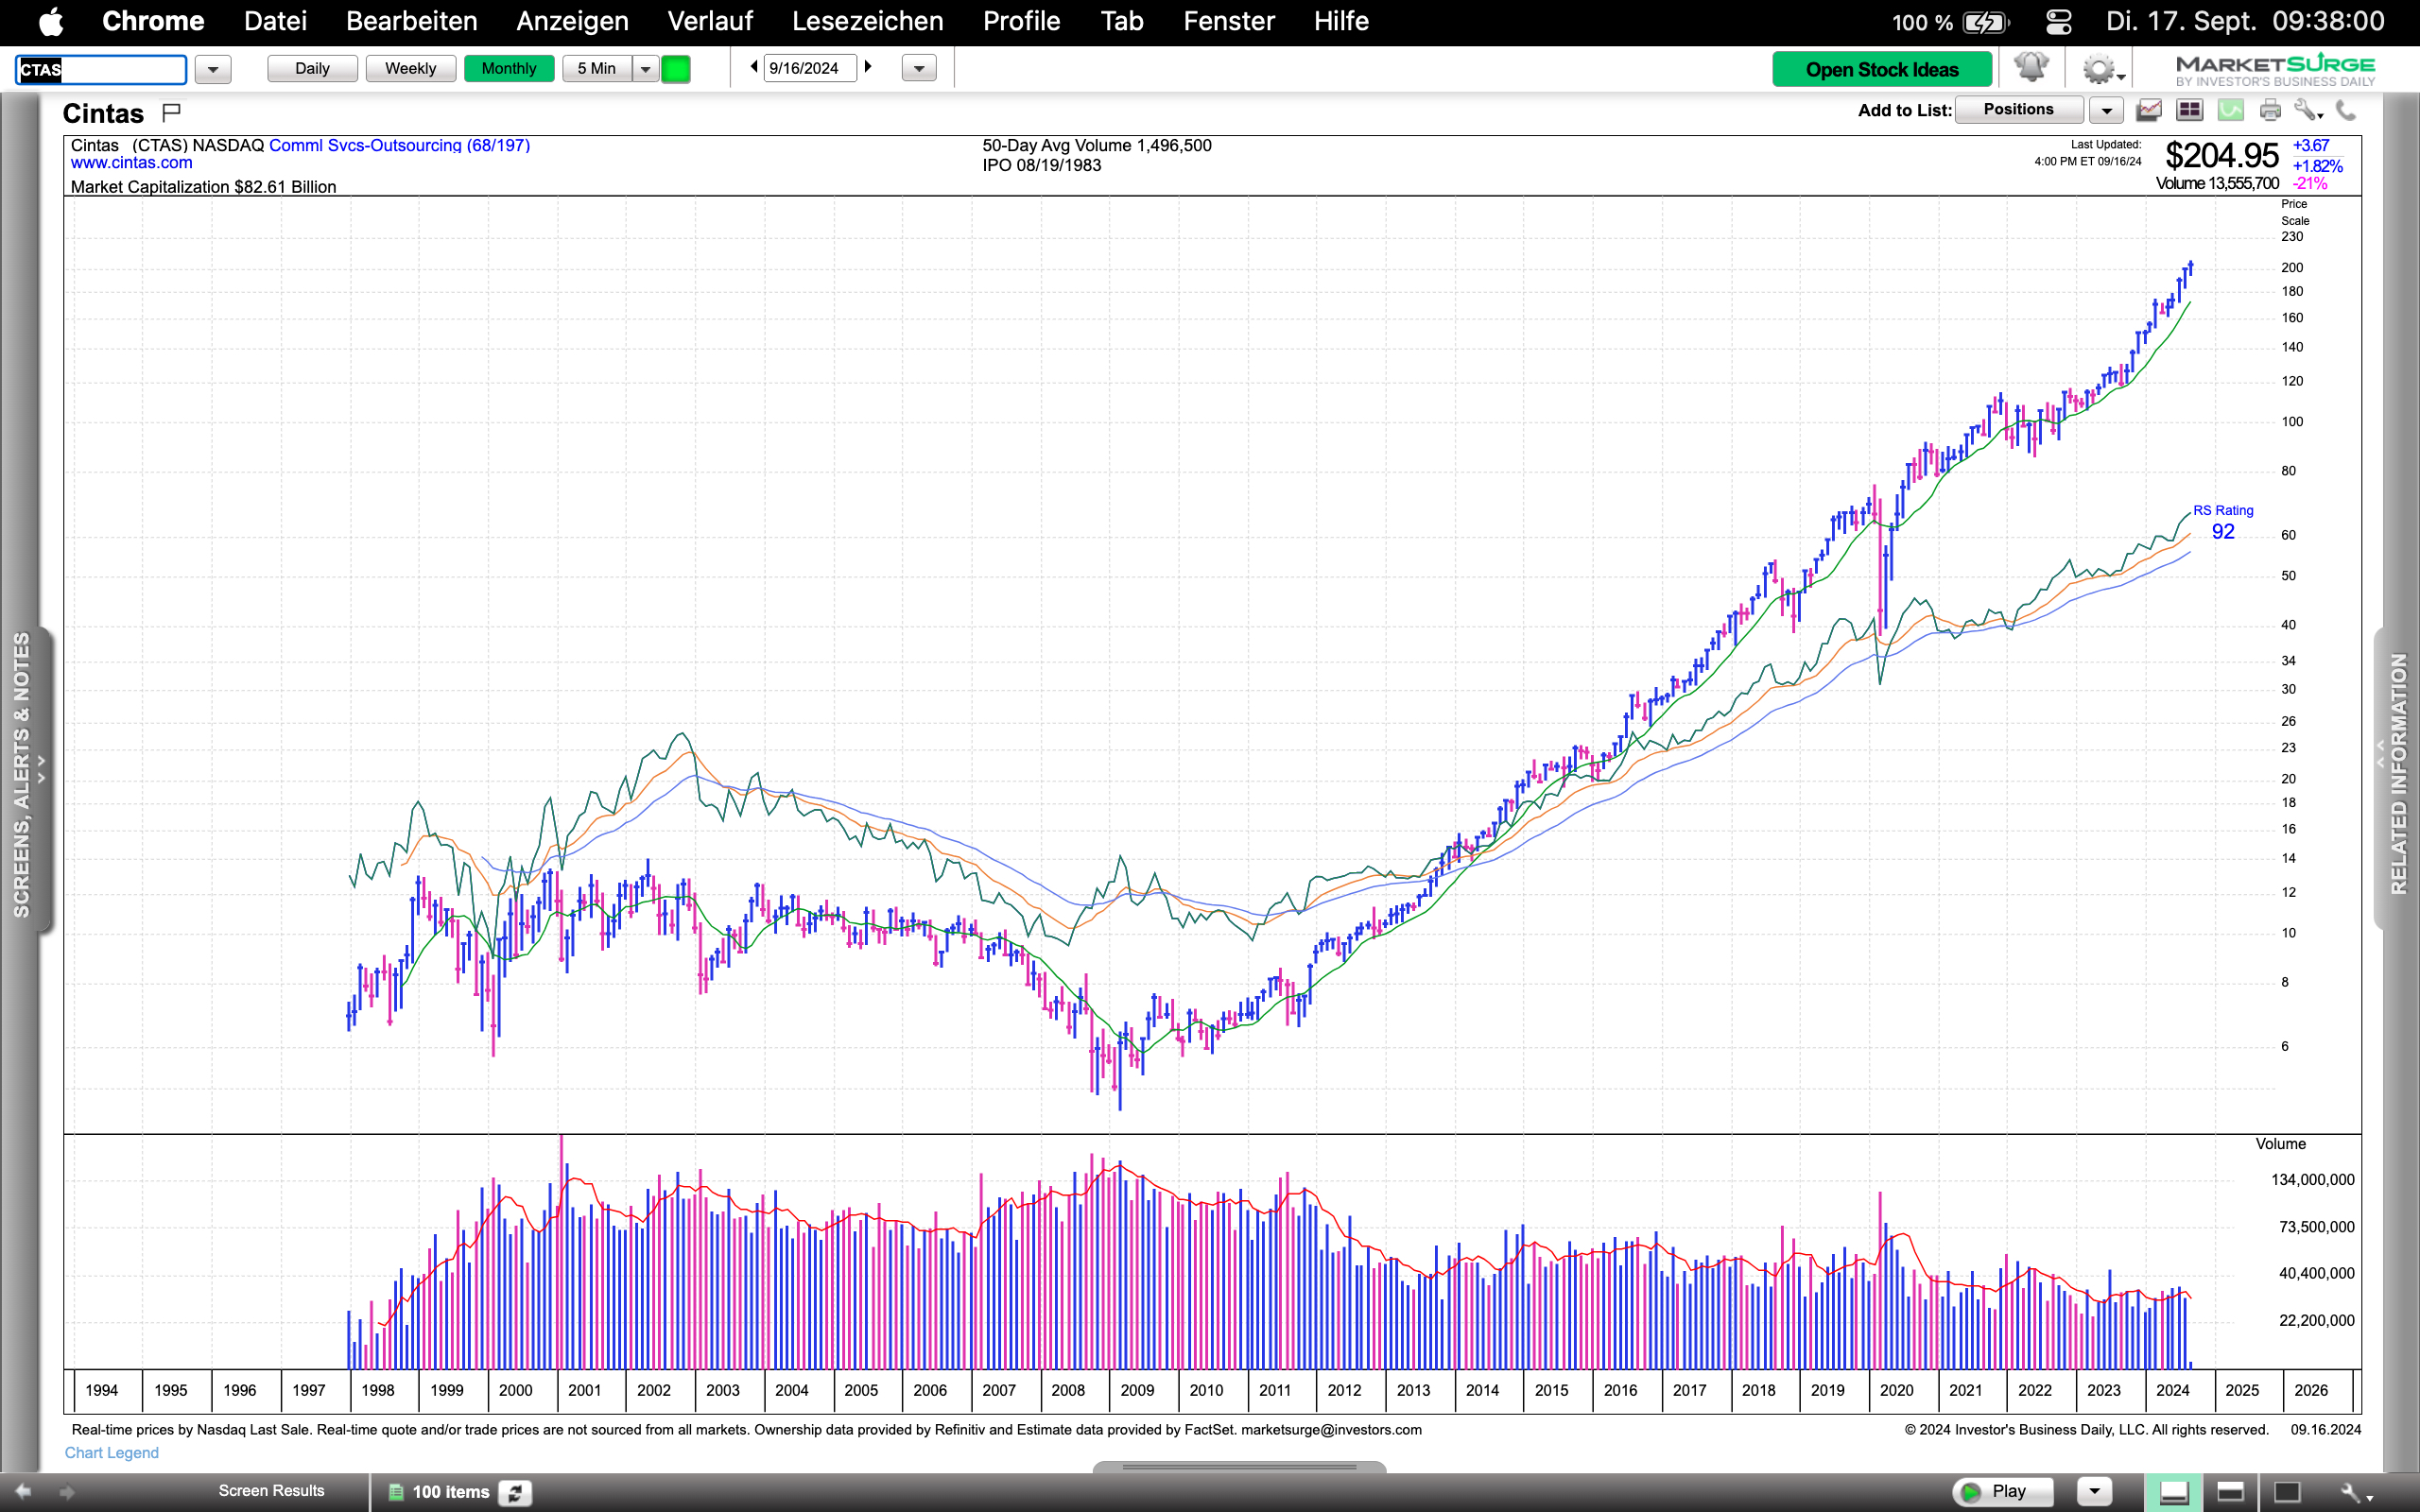Click the Open Stock Ideas button

[1881, 69]
